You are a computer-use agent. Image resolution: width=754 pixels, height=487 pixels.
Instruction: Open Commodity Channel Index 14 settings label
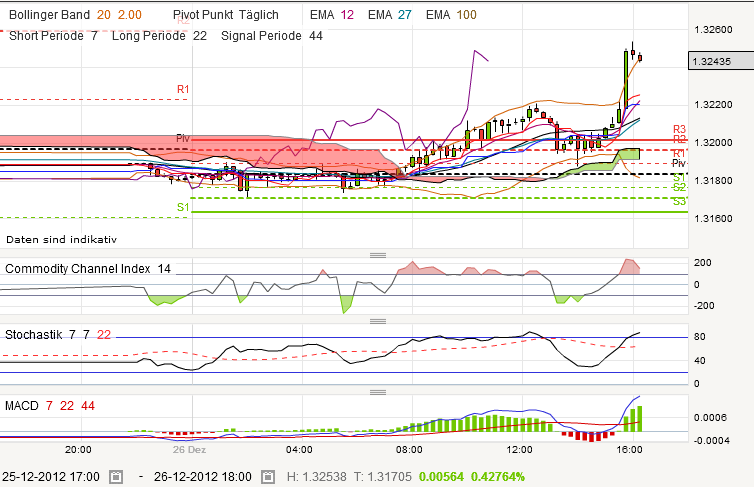coord(88,269)
